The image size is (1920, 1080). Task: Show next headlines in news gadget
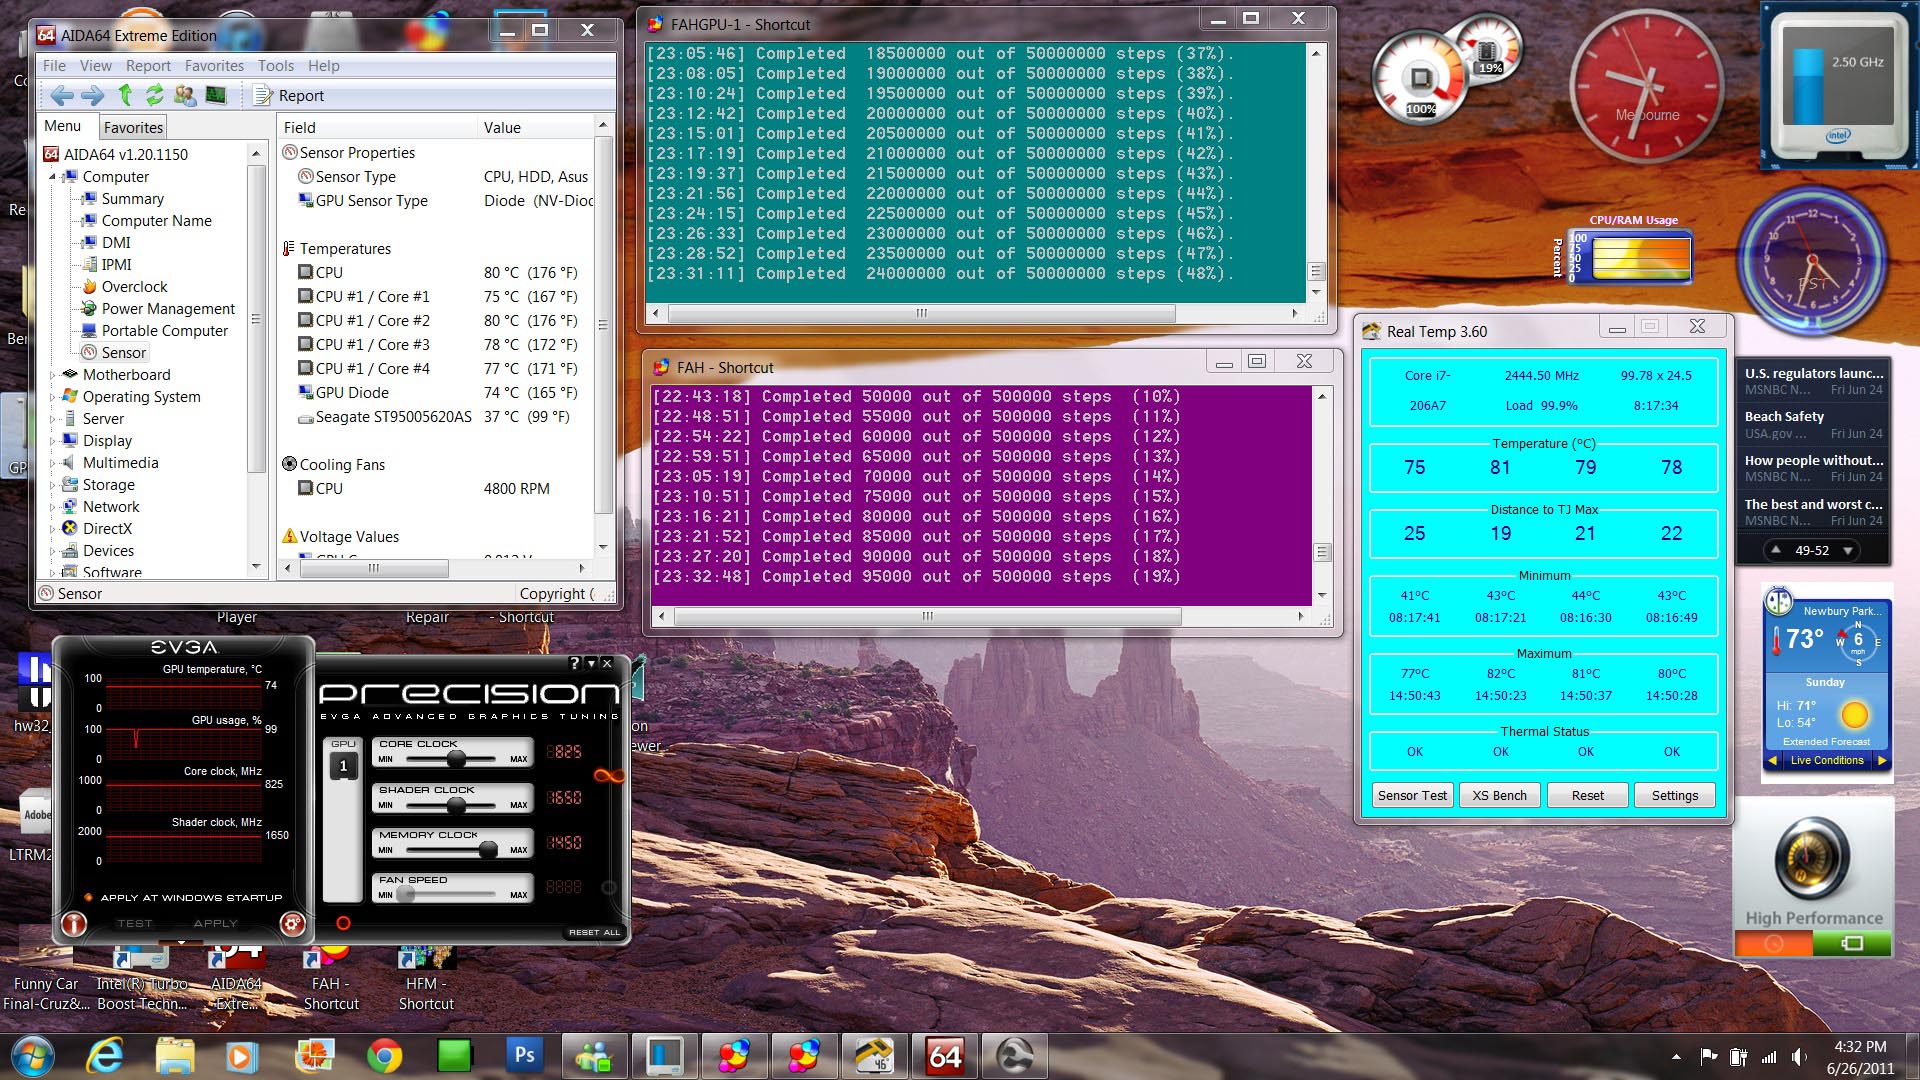tap(1848, 550)
